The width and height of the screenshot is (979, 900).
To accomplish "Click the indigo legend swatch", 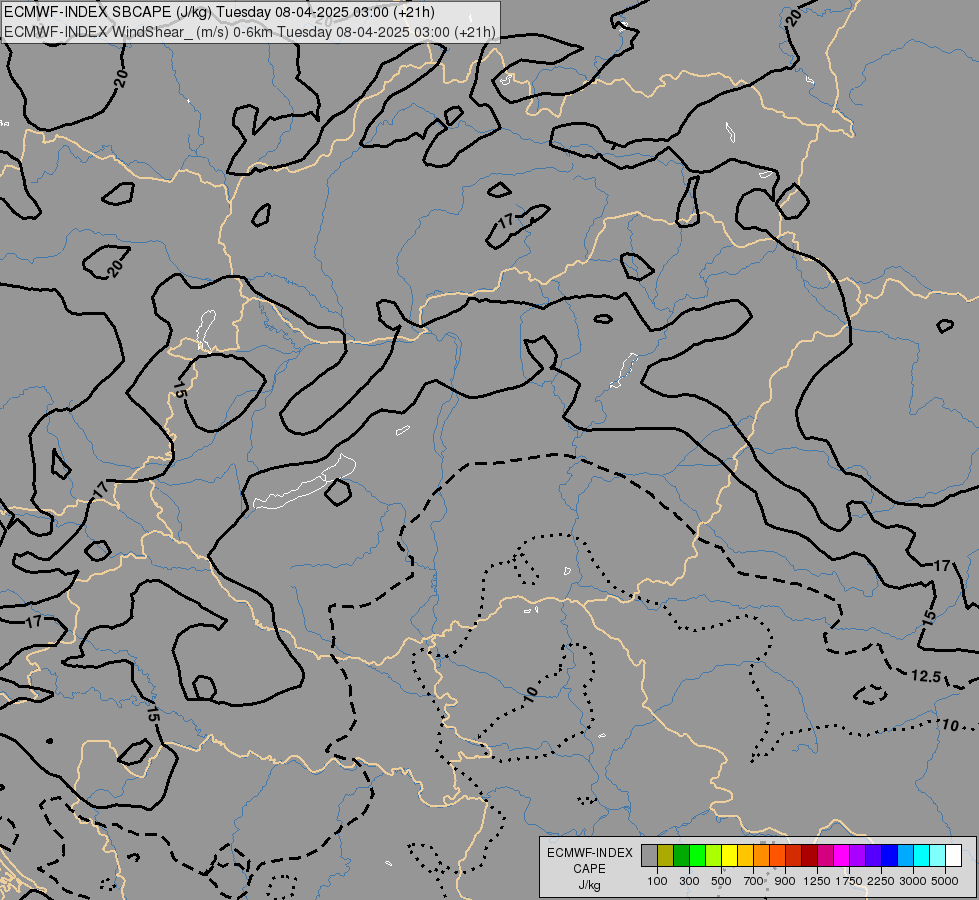I will [x=873, y=855].
